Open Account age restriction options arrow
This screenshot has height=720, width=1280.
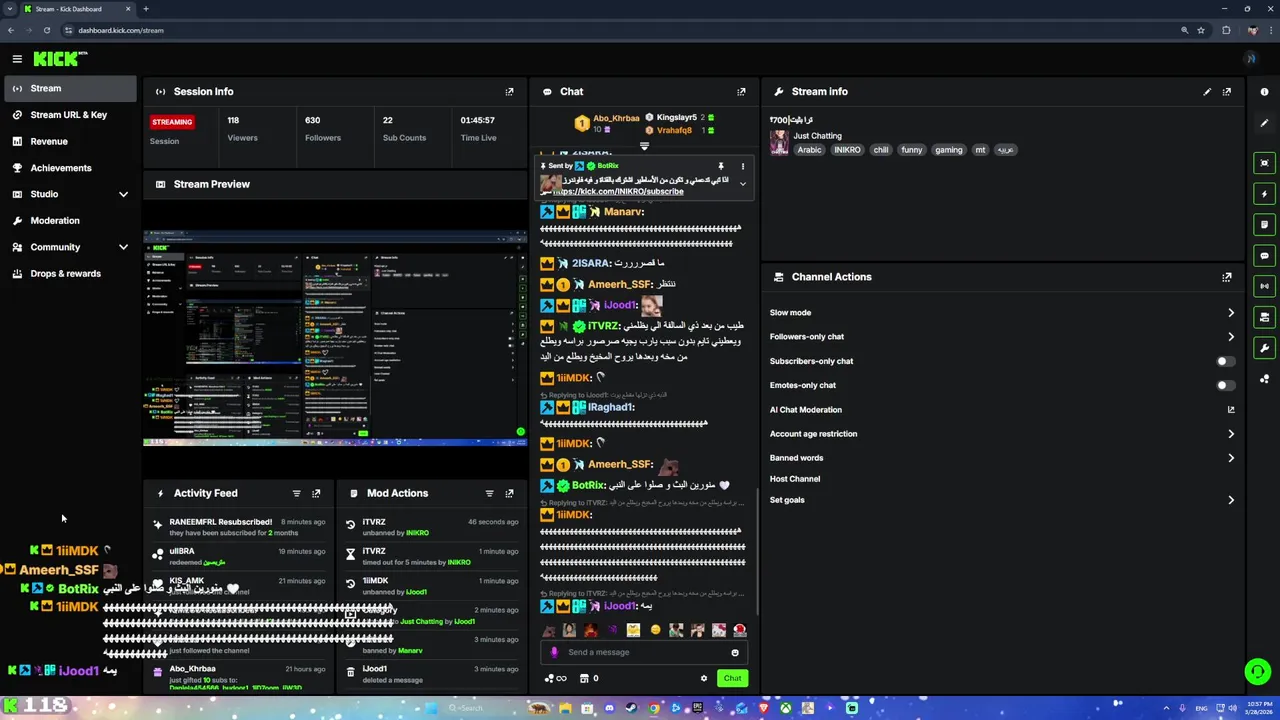(x=1230, y=434)
